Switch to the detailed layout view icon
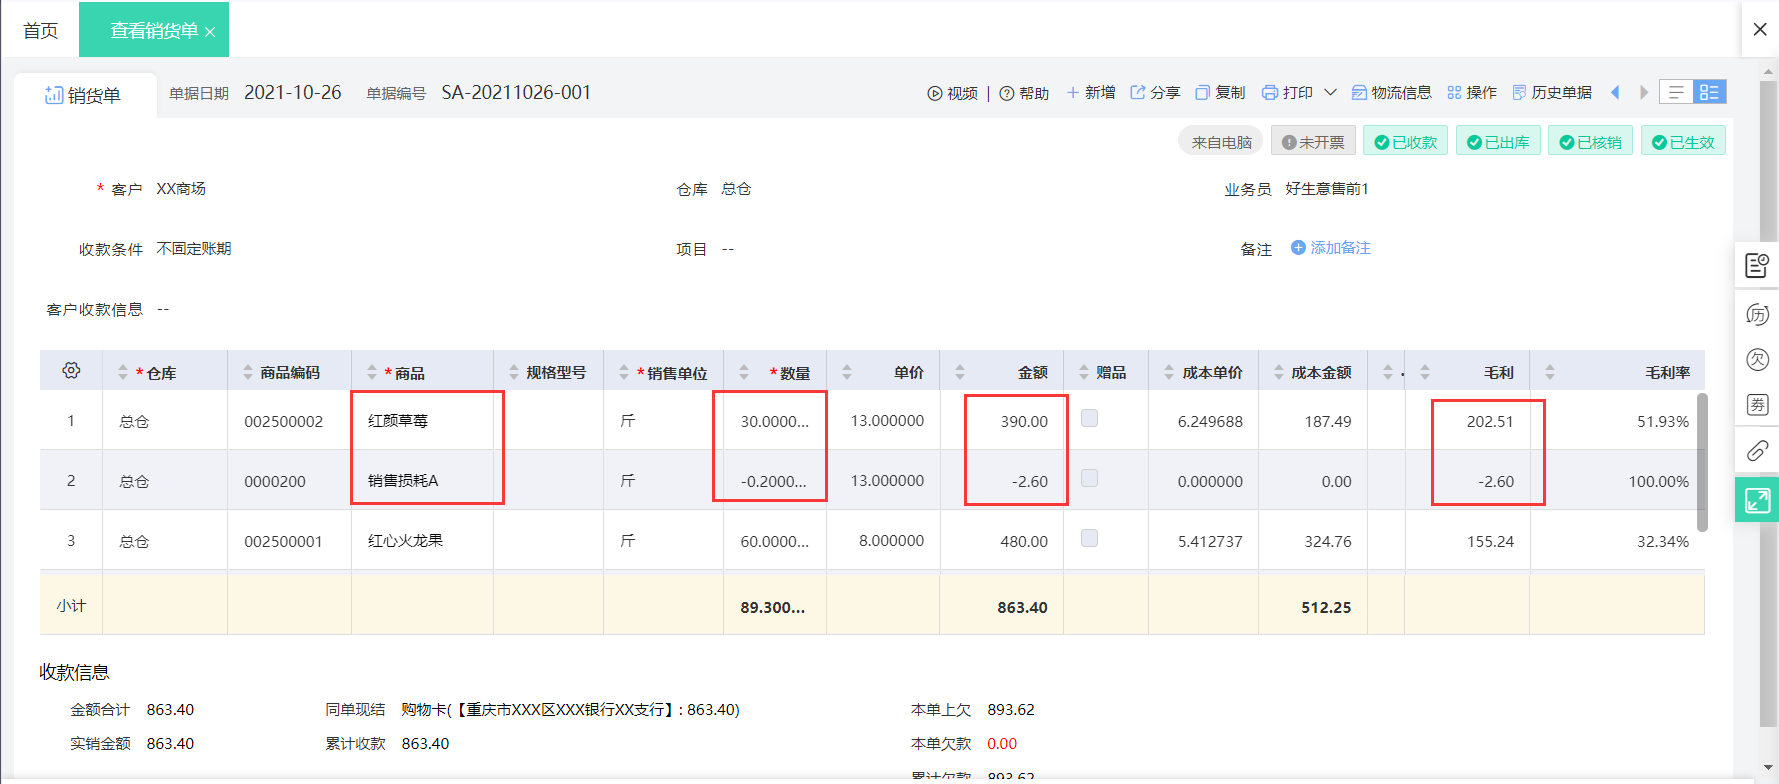 tap(1709, 92)
